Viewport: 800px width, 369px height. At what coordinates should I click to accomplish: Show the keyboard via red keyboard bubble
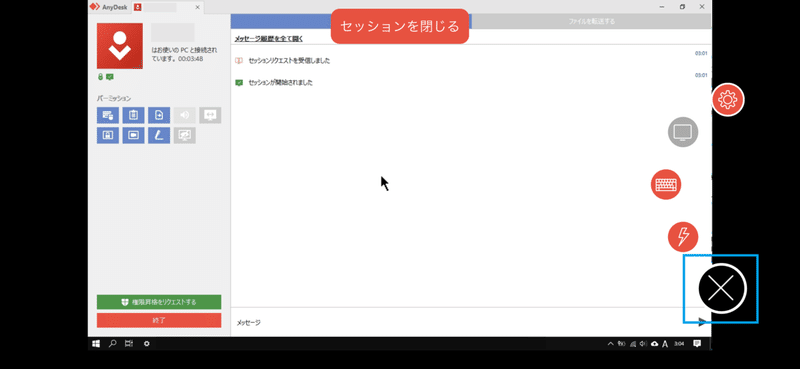click(x=666, y=184)
